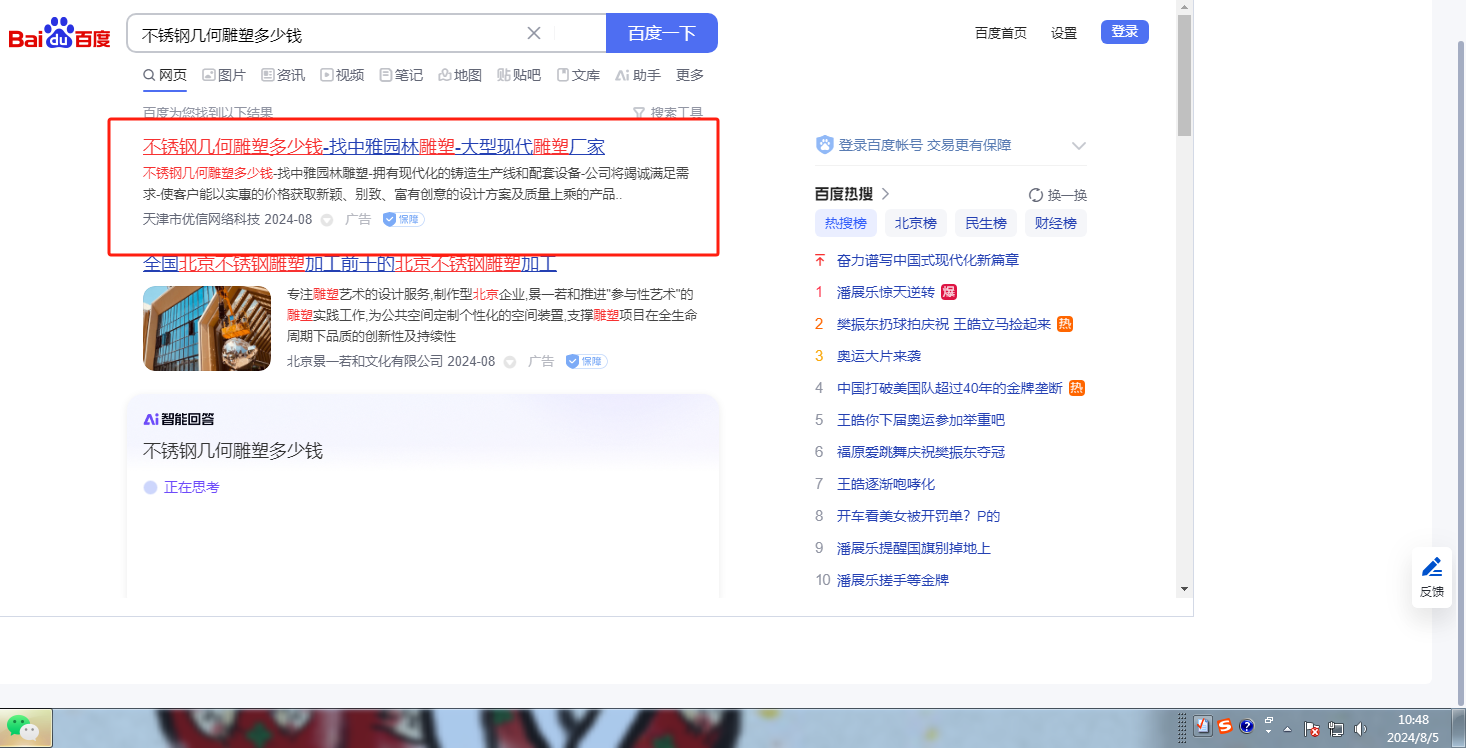This screenshot has width=1466, height=748.
Task: Click the 保障 badge on the 北京景一若和文化 ad
Action: tap(587, 361)
